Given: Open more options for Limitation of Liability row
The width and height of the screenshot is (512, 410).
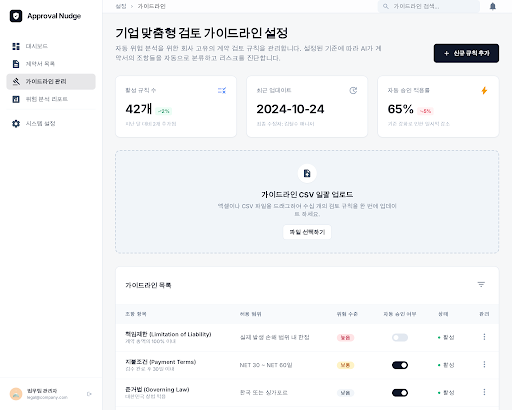Looking at the screenshot, I should coord(484,337).
